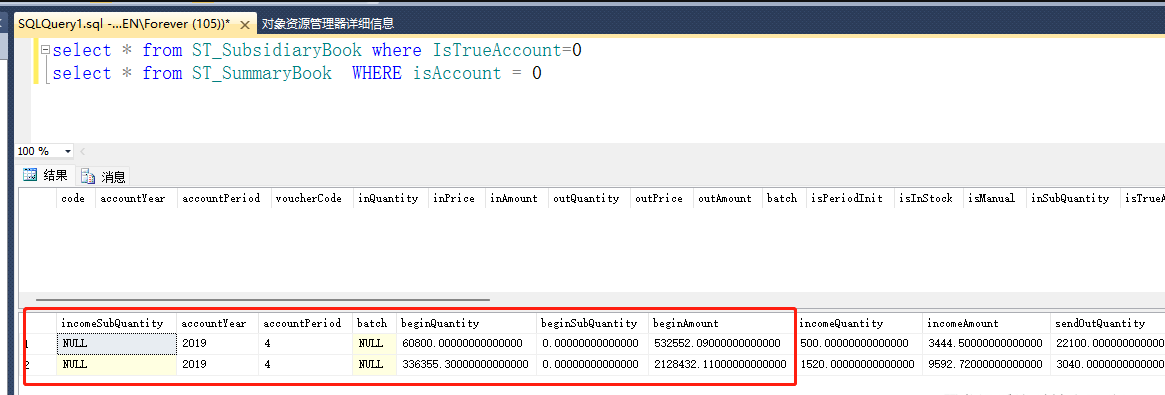1165x395 pixels.
Task: Click the incomeSubQuantity column header
Action: coord(117,323)
